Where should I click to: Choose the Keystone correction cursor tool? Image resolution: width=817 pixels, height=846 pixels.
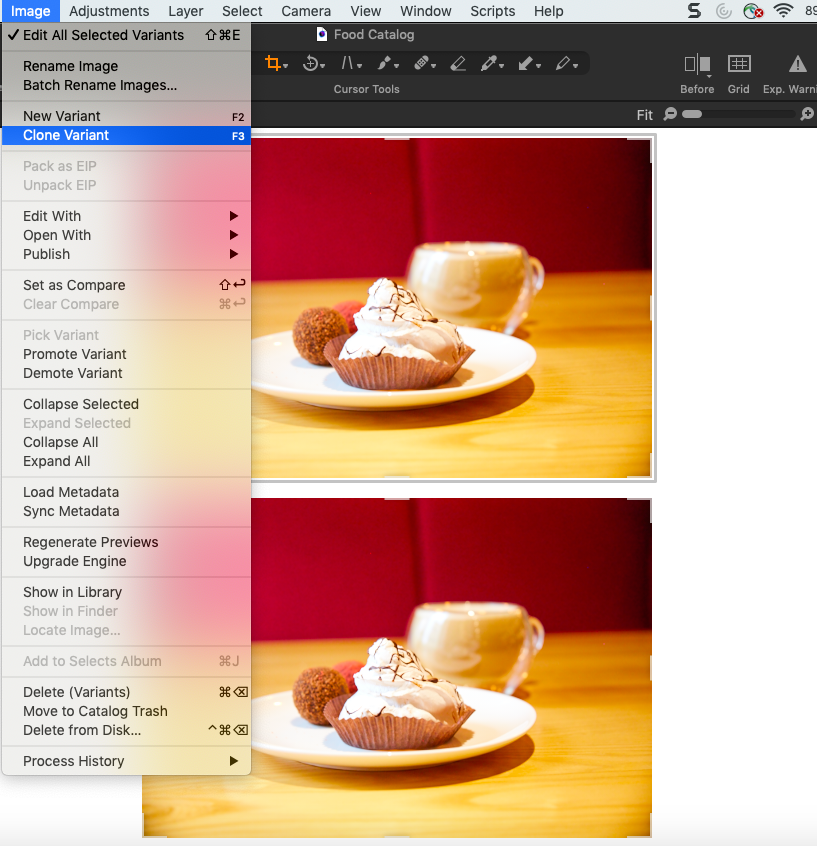coord(348,64)
